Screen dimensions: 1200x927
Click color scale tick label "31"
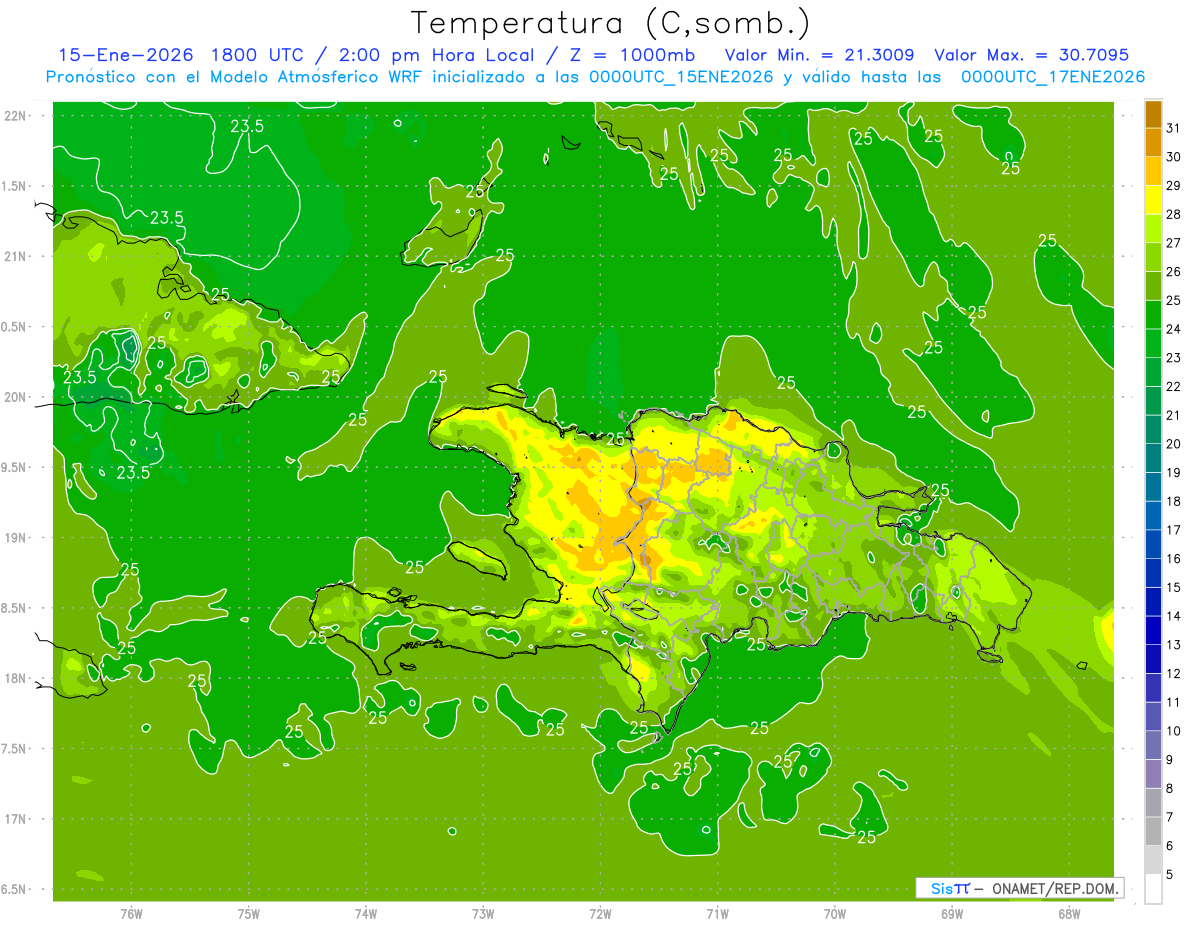coord(1174,128)
